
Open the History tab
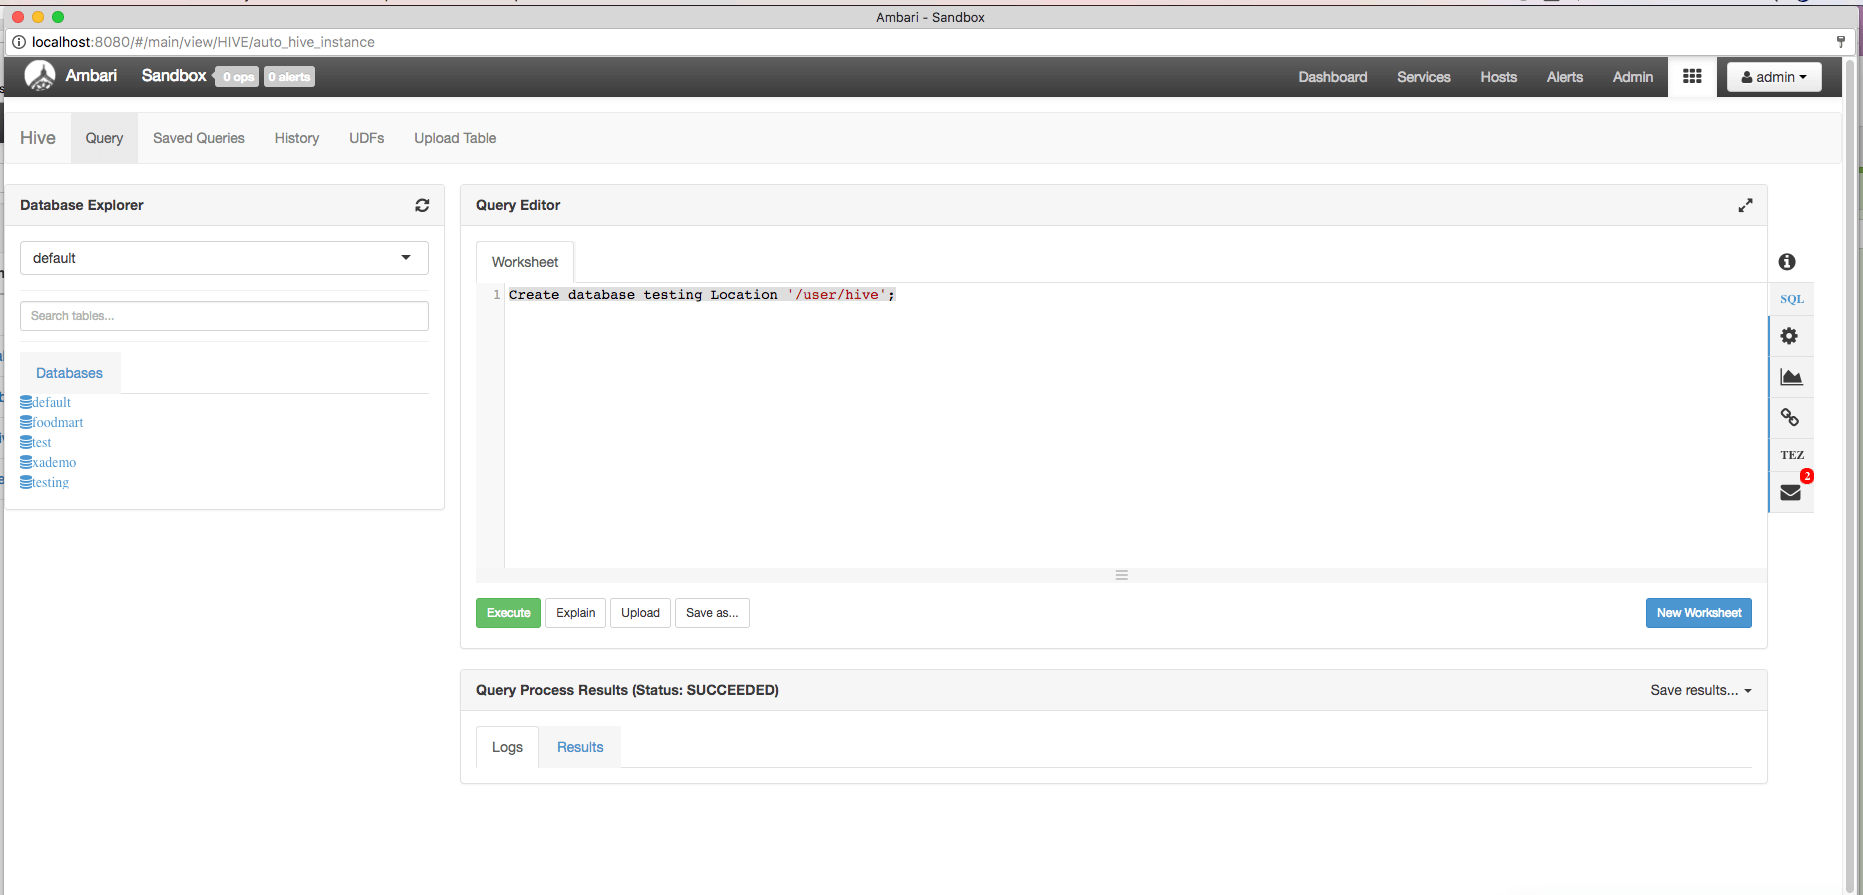click(297, 138)
